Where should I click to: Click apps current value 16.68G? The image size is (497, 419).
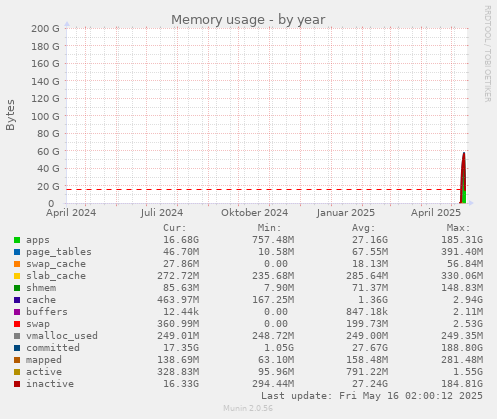(181, 240)
